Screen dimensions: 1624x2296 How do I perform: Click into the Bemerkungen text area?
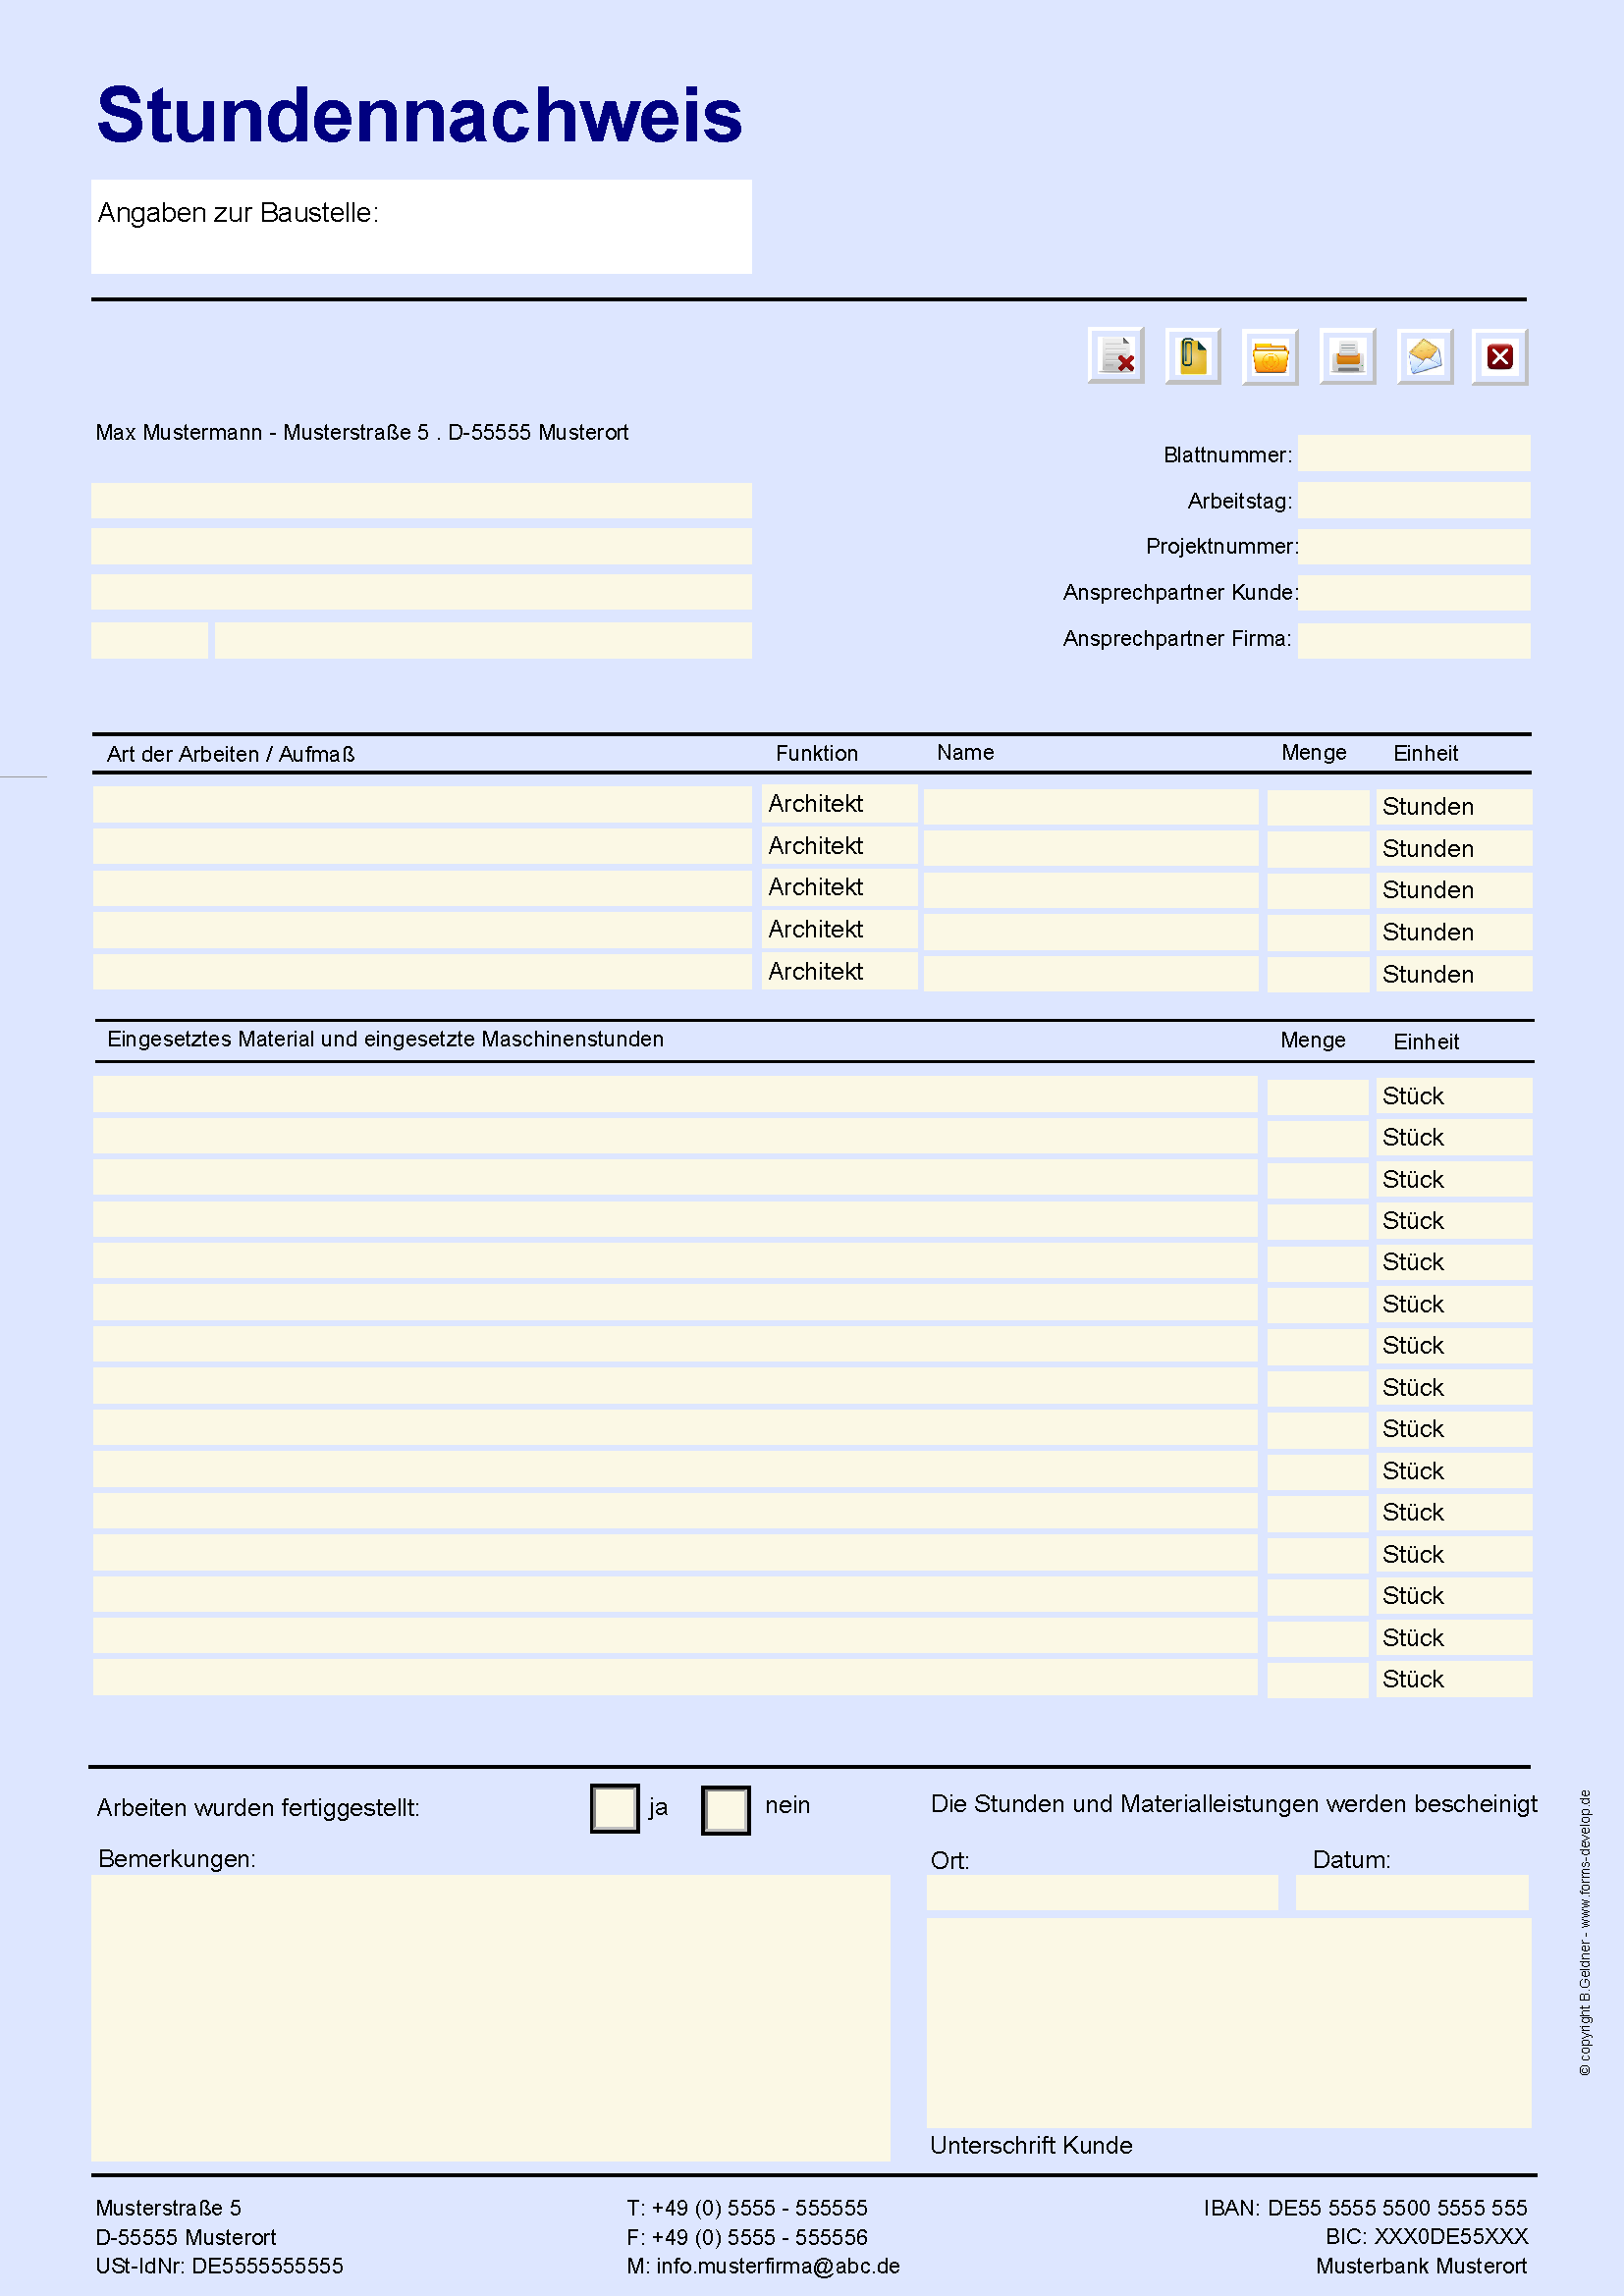click(x=490, y=2017)
